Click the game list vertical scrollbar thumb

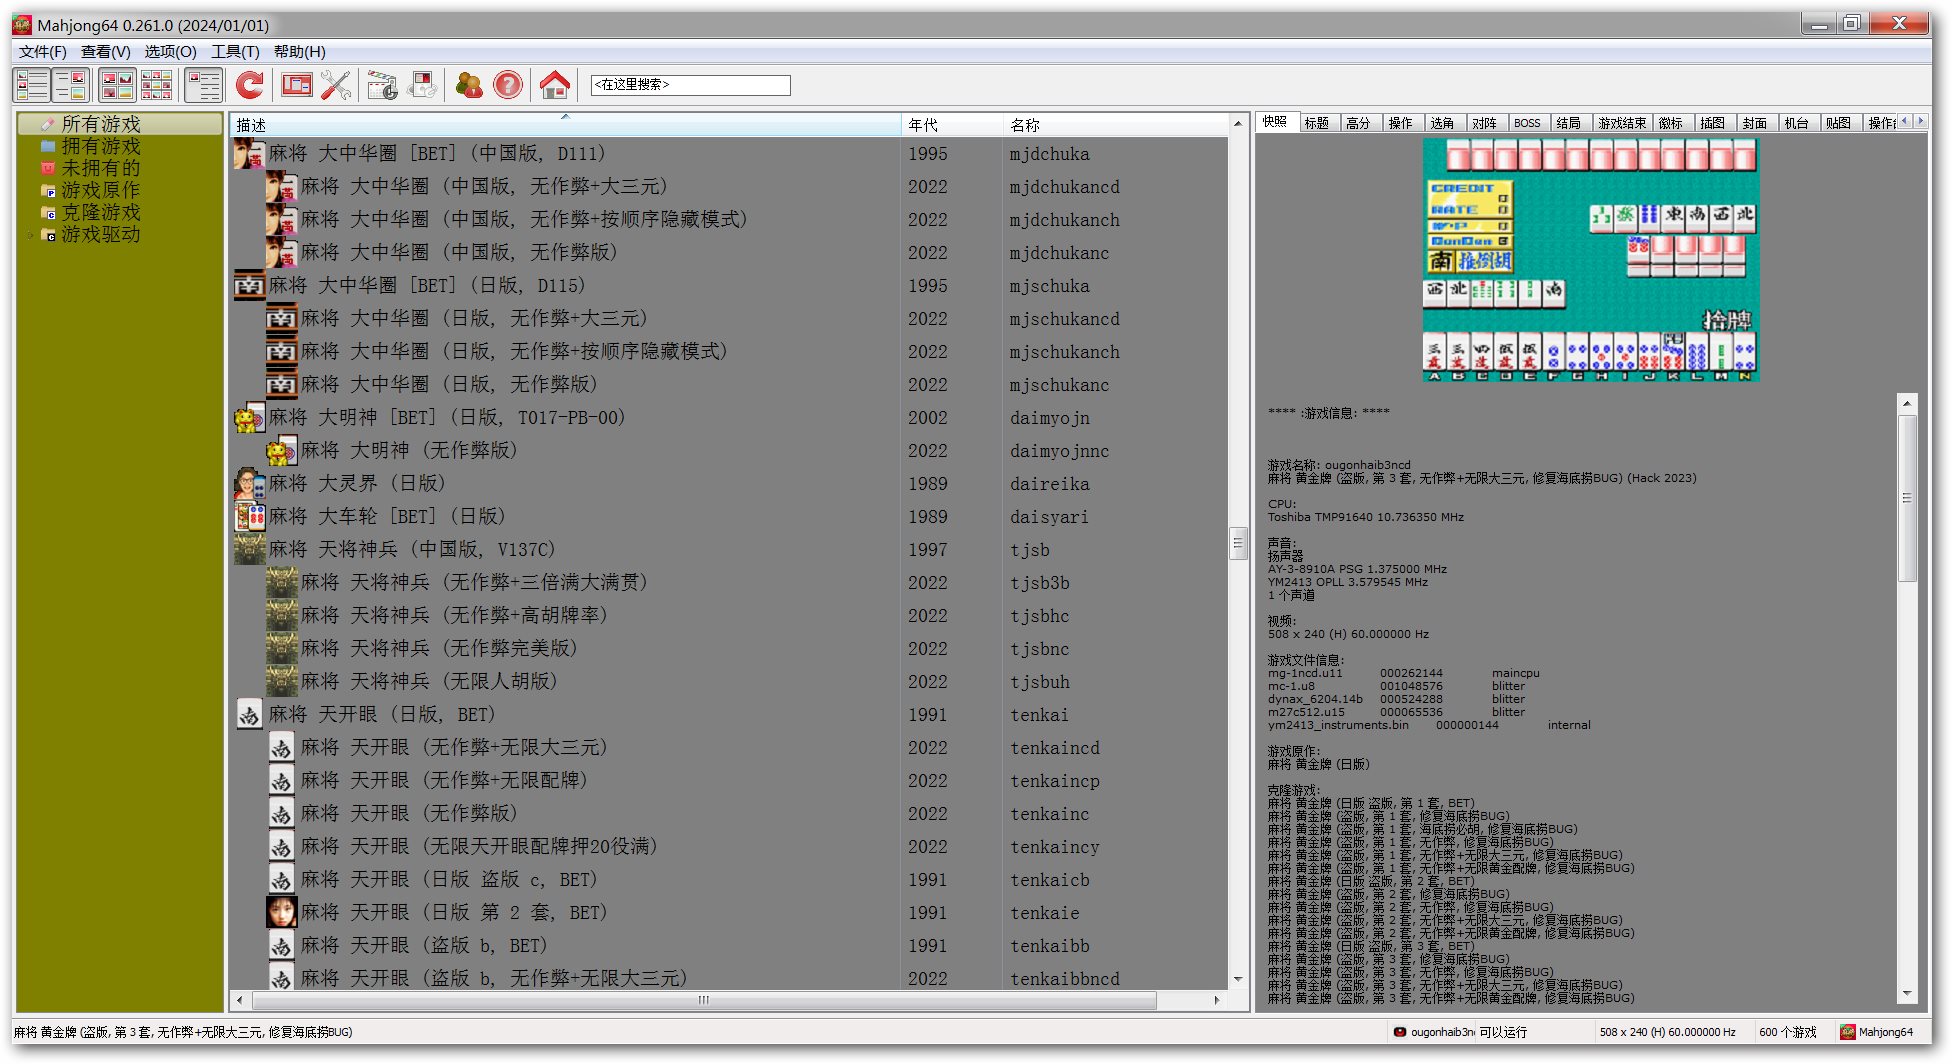tap(1238, 544)
